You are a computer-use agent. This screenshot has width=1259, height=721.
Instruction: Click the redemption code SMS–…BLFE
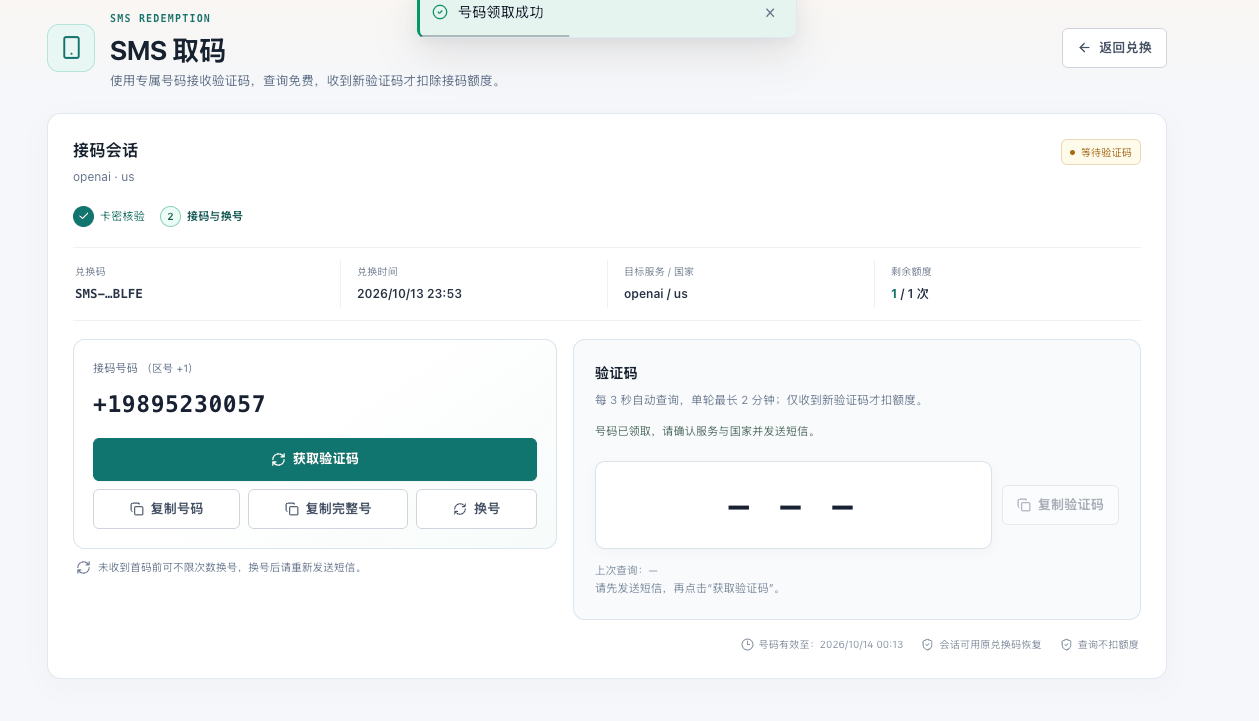(109, 294)
